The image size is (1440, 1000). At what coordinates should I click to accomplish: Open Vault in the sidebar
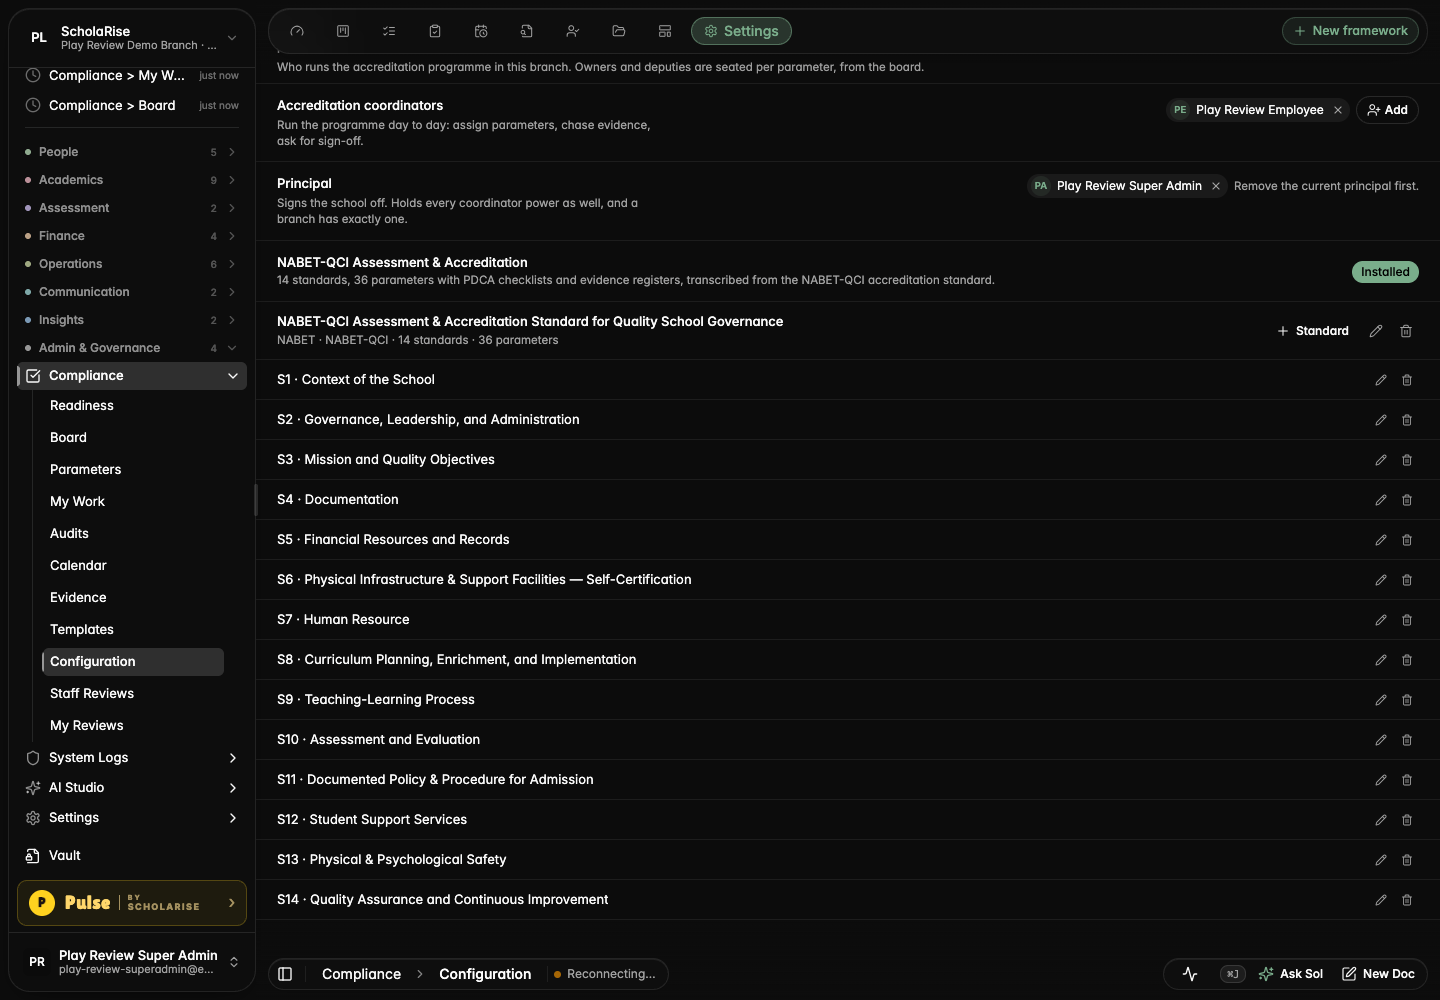pyautogui.click(x=132, y=856)
